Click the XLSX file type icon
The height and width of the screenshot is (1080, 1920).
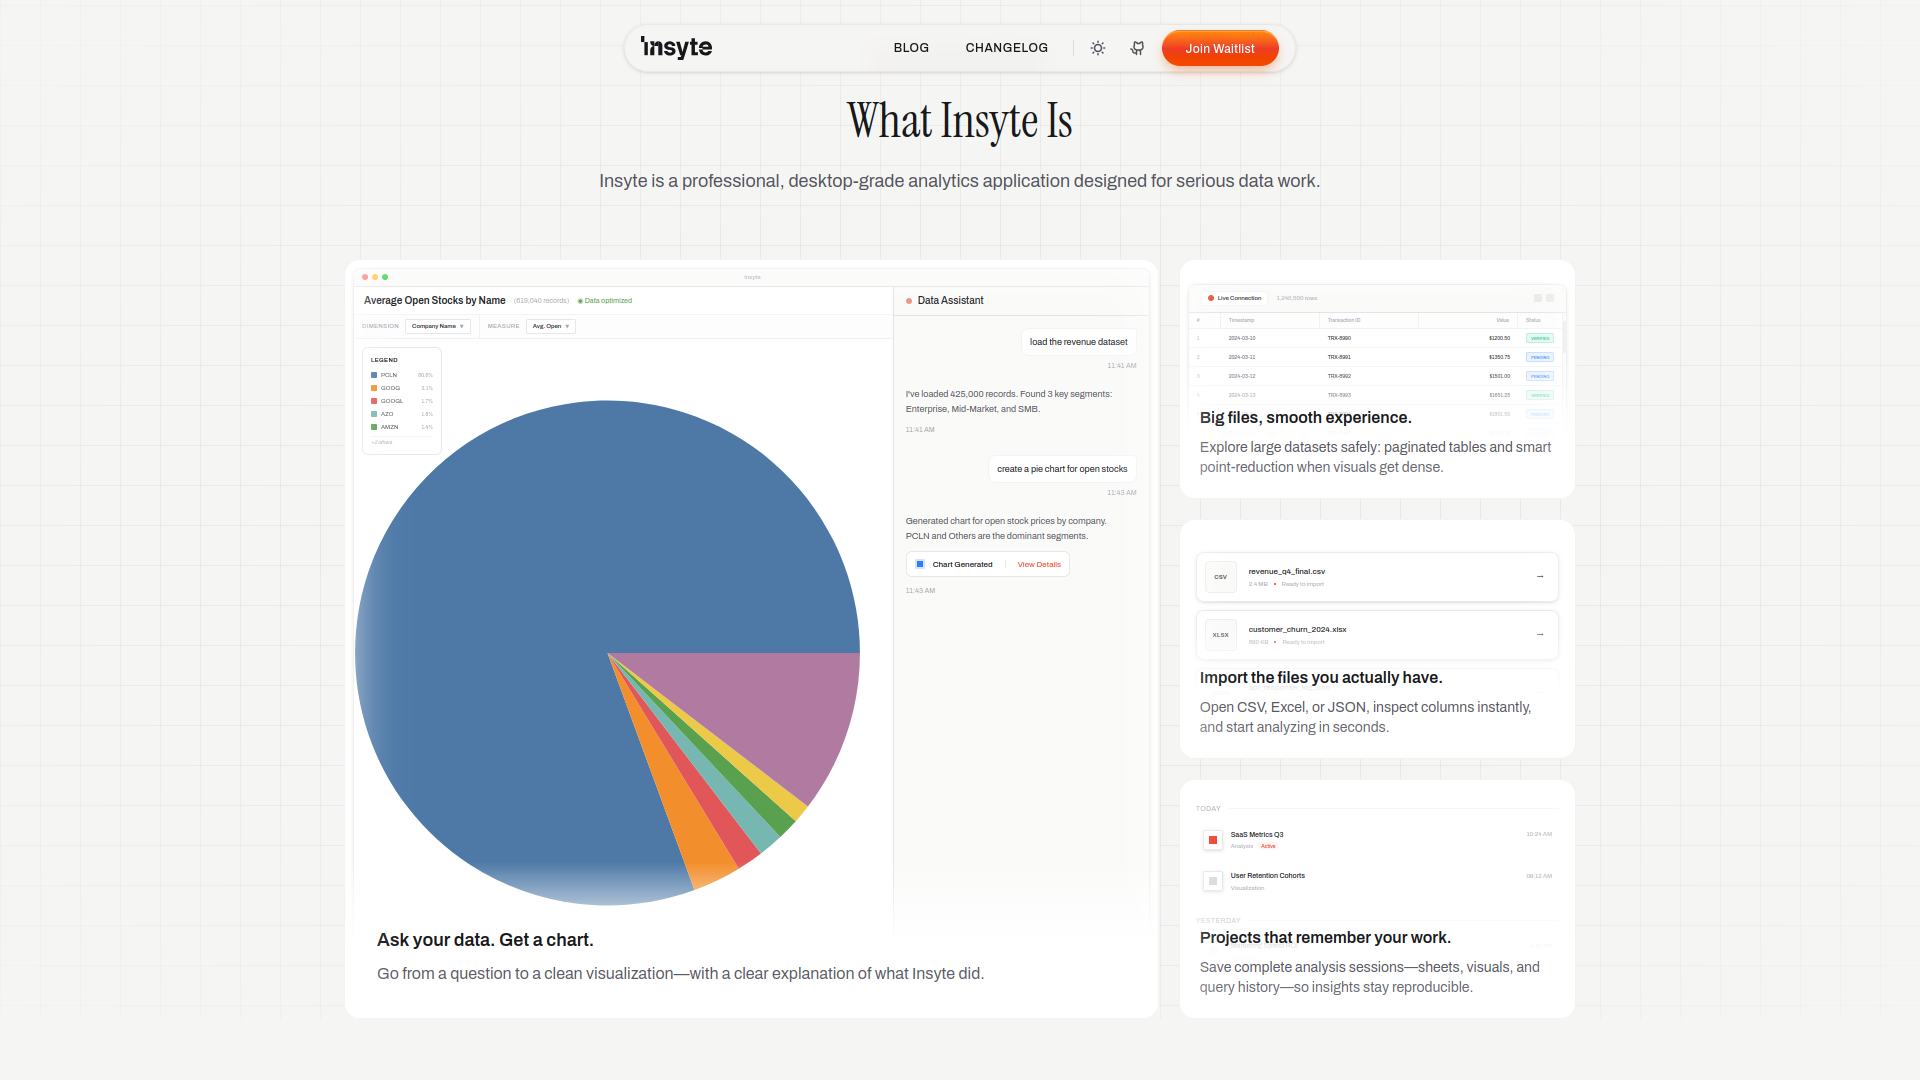1221,635
